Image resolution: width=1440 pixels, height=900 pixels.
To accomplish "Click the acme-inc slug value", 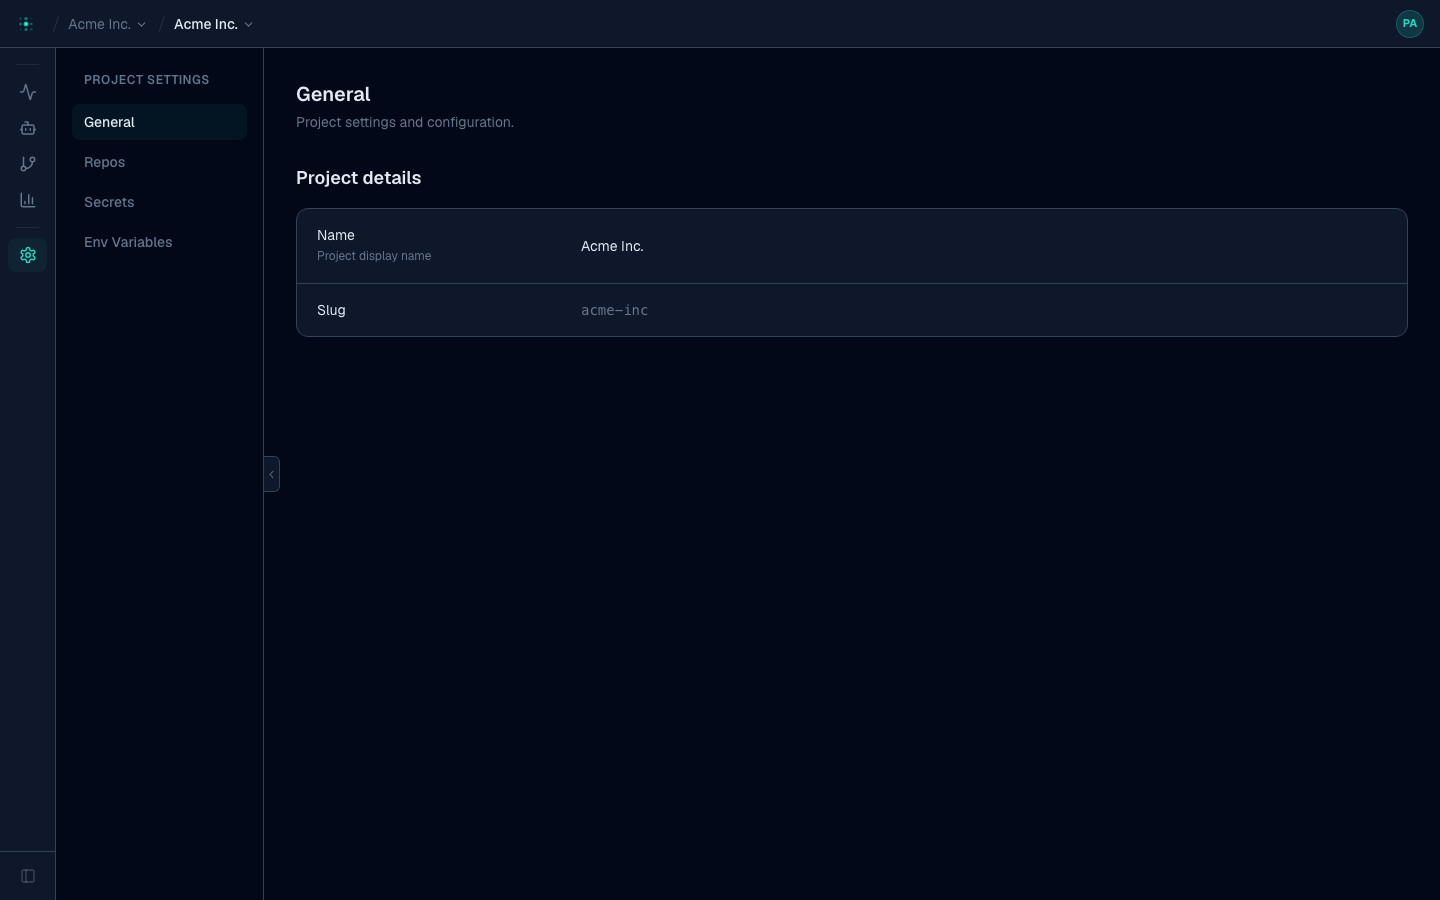I will pyautogui.click(x=614, y=310).
